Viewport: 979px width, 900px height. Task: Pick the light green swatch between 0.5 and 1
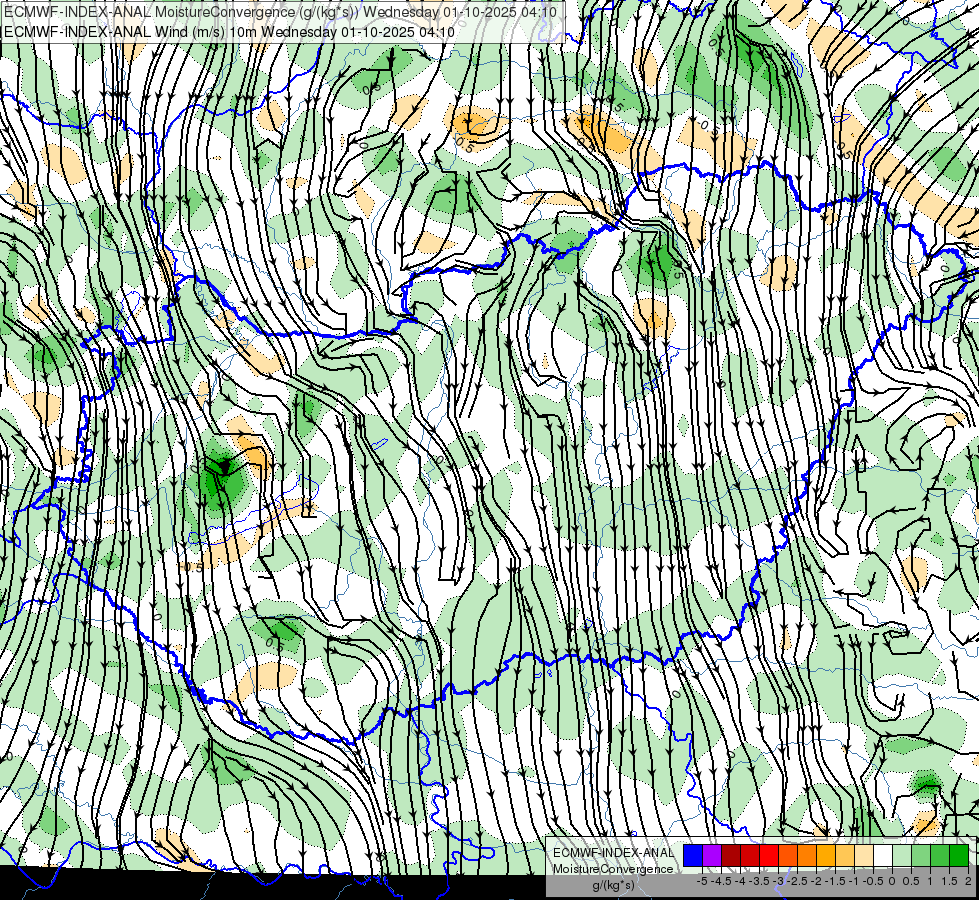coord(921,855)
